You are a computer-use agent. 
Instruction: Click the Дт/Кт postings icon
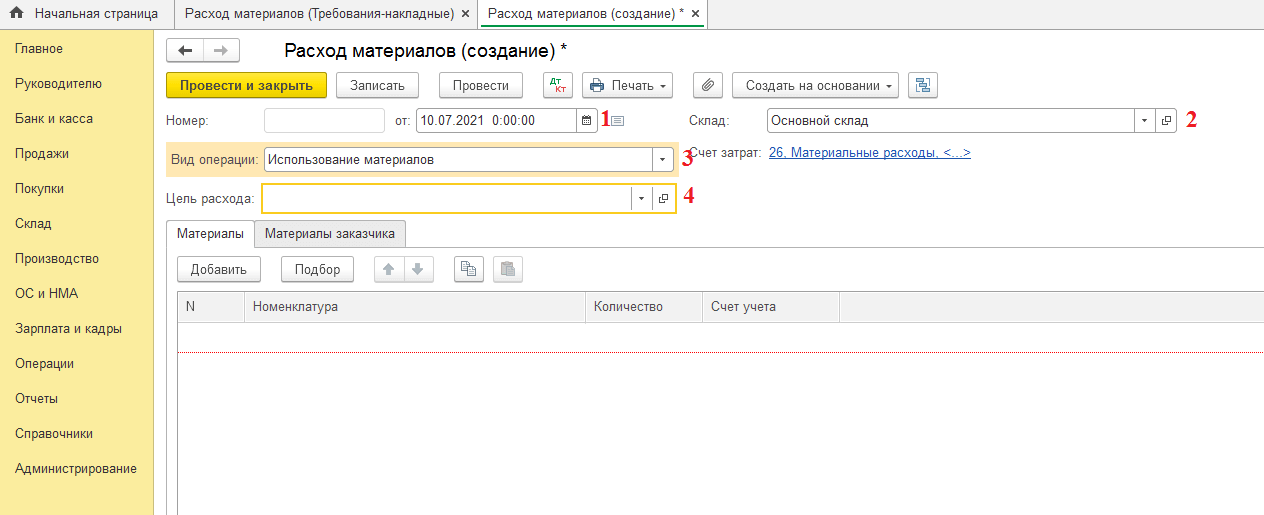pyautogui.click(x=558, y=86)
